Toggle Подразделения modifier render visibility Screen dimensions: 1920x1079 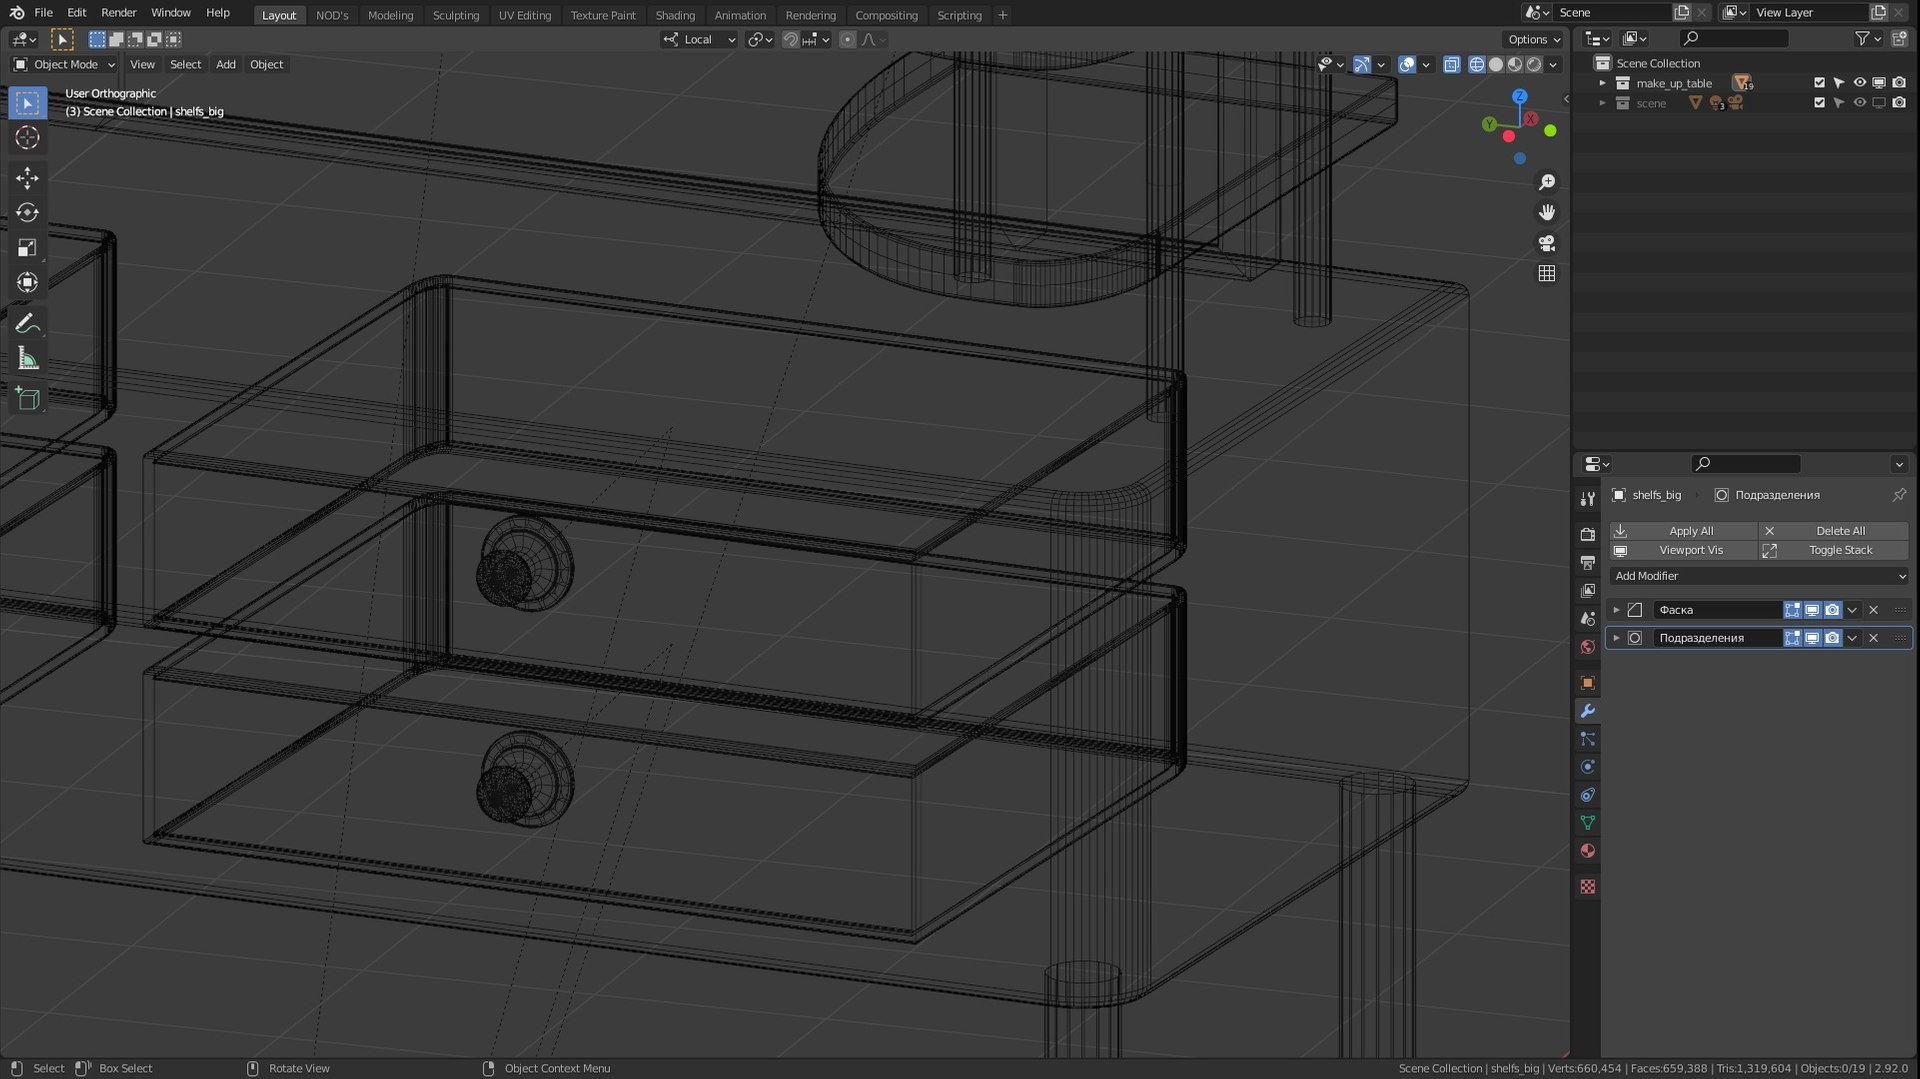(x=1832, y=638)
